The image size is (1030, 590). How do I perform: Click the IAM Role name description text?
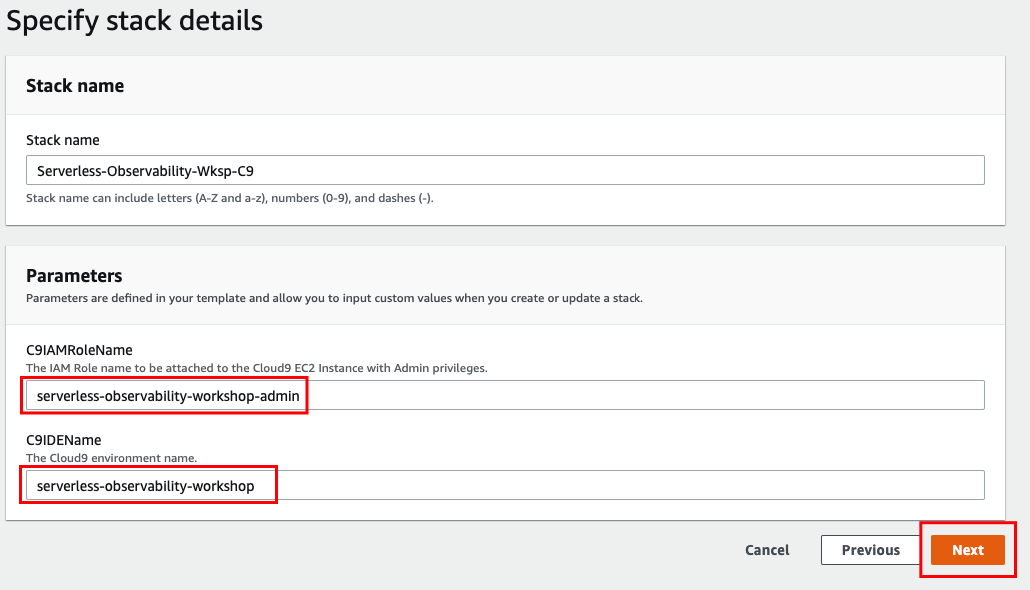click(x=257, y=368)
